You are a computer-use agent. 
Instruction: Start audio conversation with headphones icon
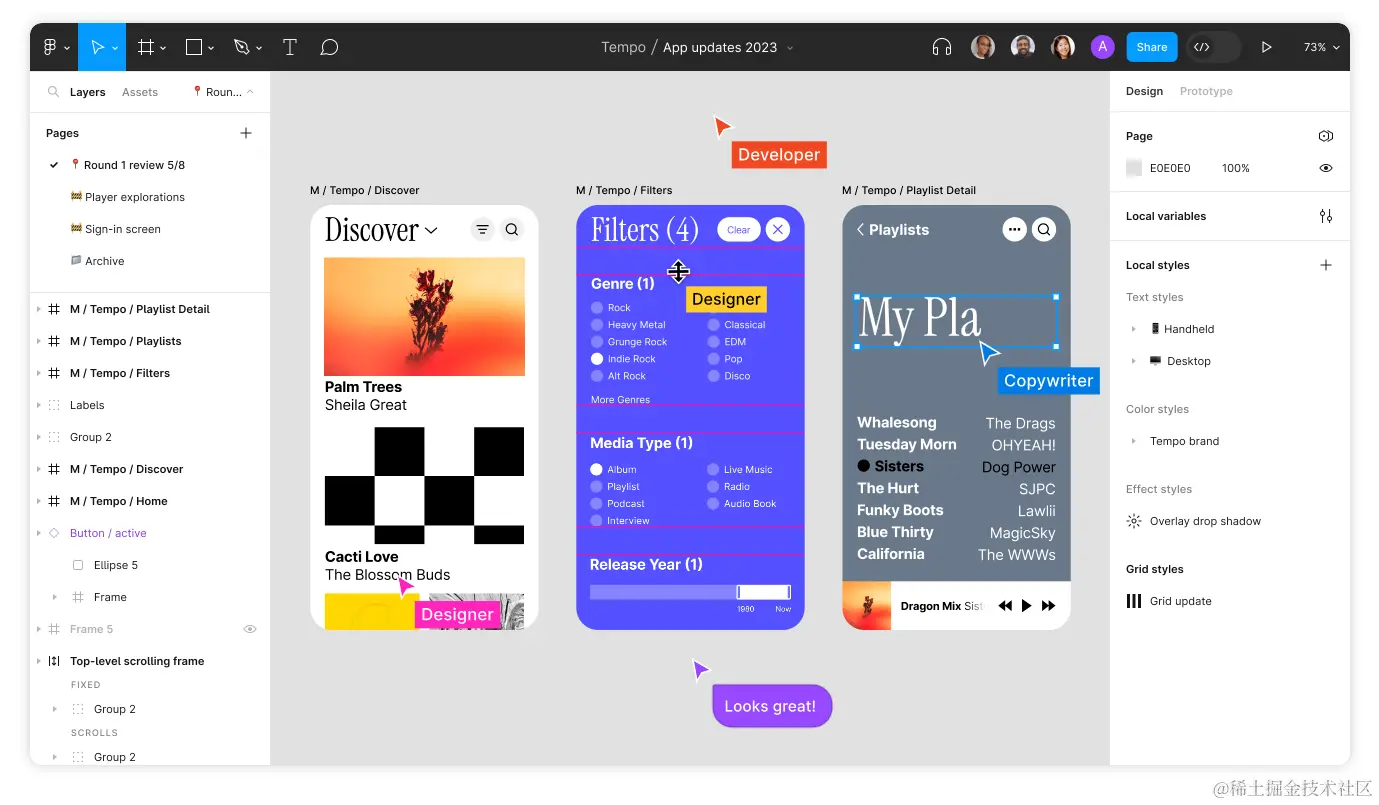click(941, 47)
